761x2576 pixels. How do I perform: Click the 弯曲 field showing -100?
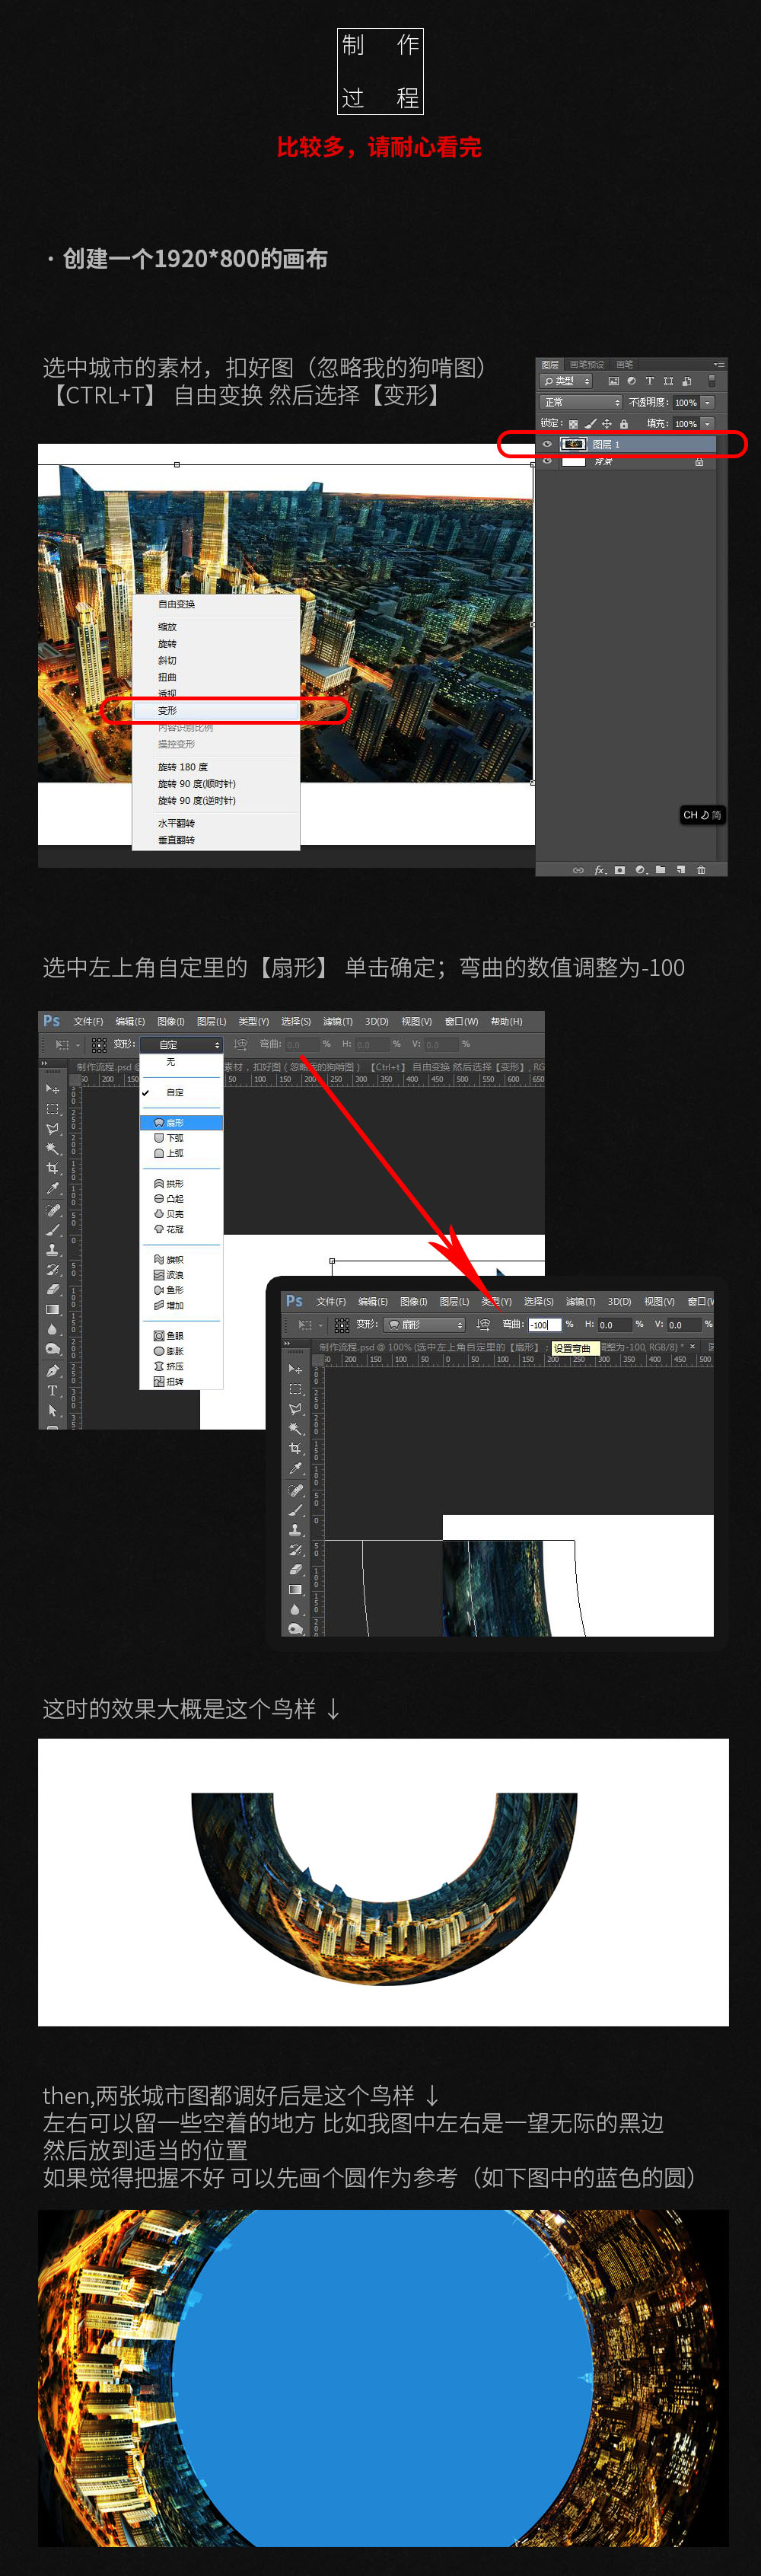[544, 1324]
